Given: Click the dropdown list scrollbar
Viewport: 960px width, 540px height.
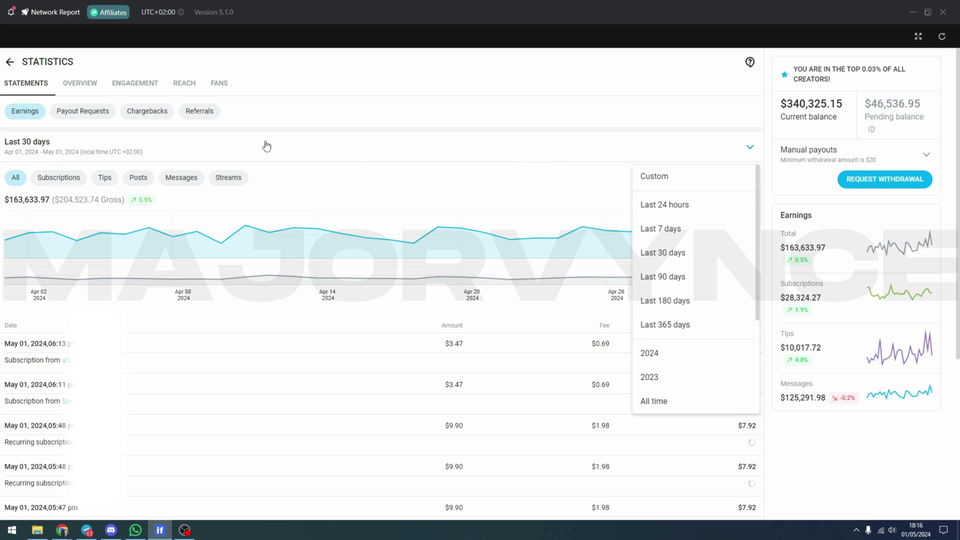Looking at the screenshot, I should coord(757,242).
